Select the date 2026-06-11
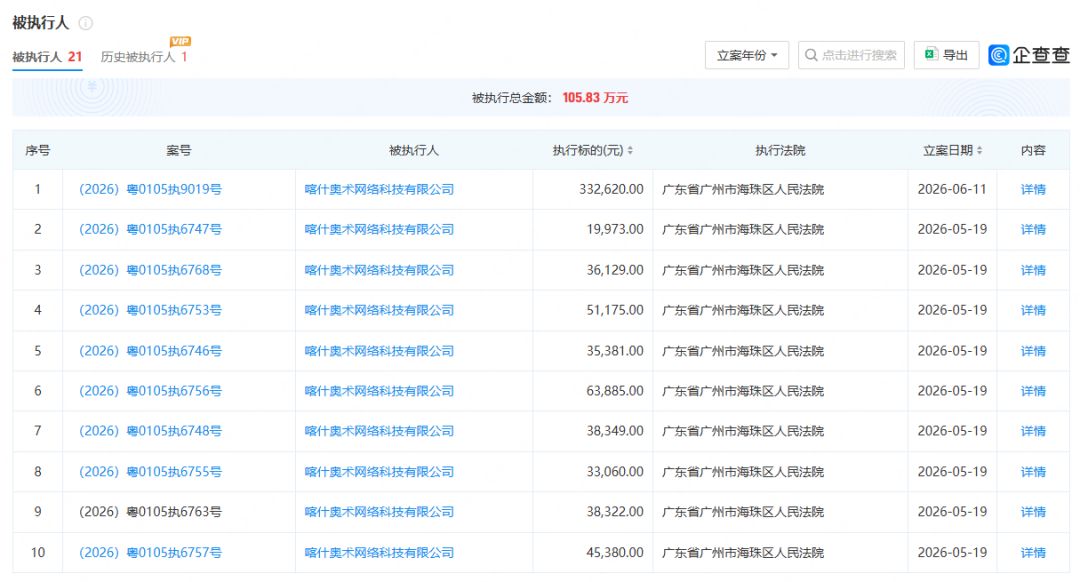 tap(952, 189)
